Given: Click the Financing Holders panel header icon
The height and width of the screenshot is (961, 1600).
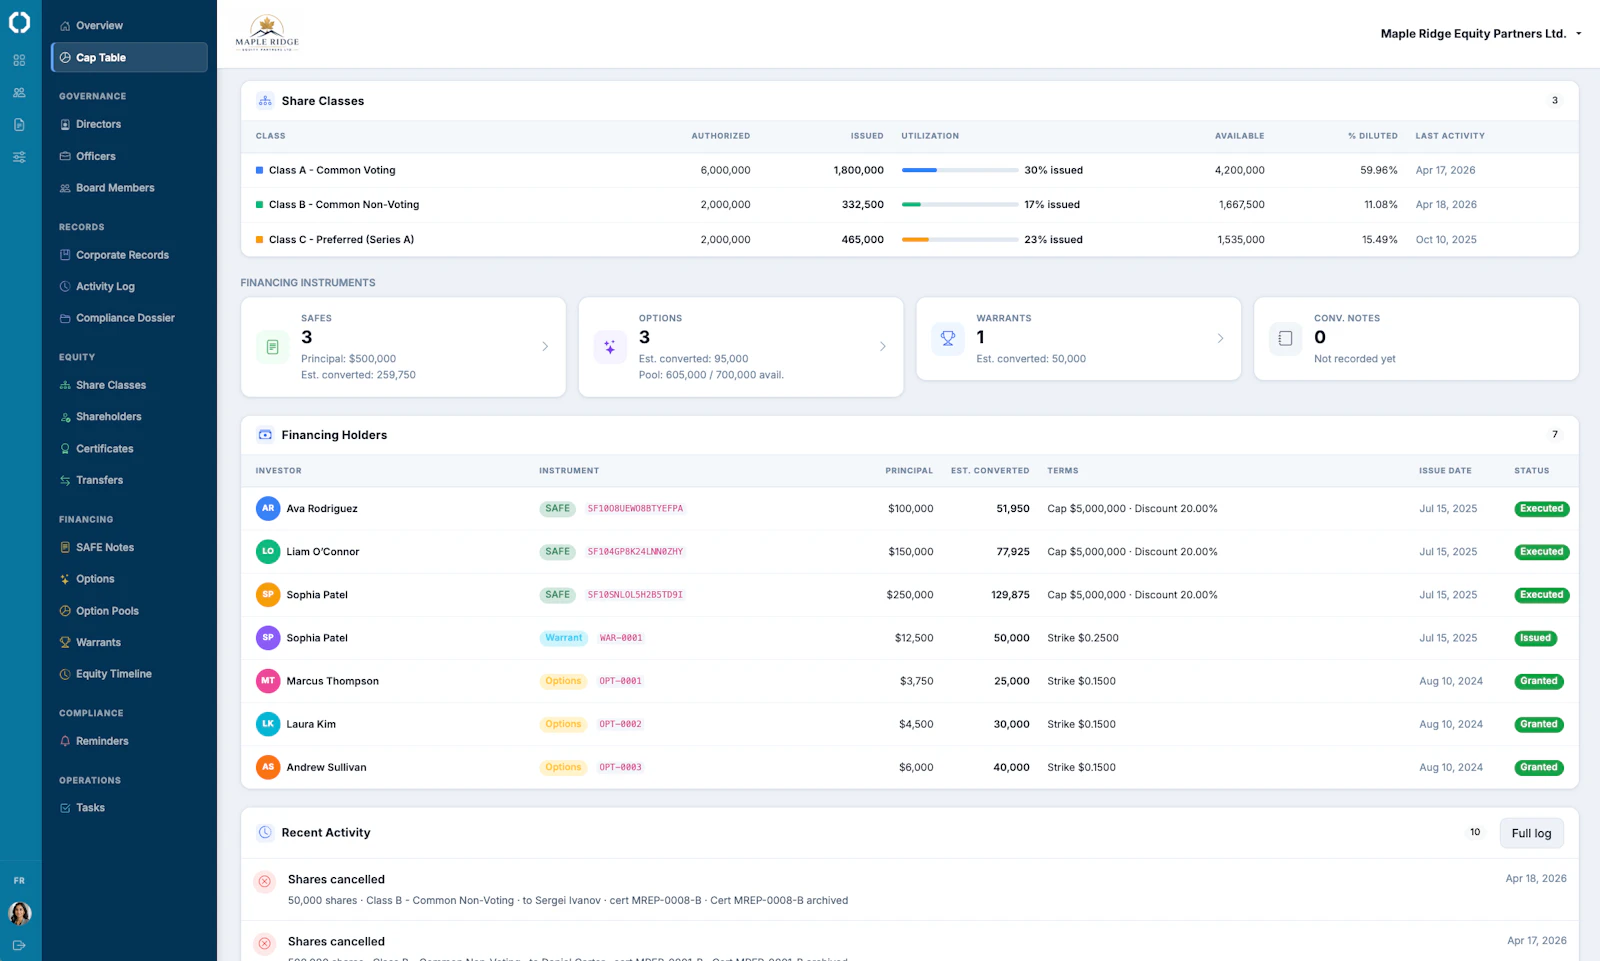Looking at the screenshot, I should [x=265, y=435].
